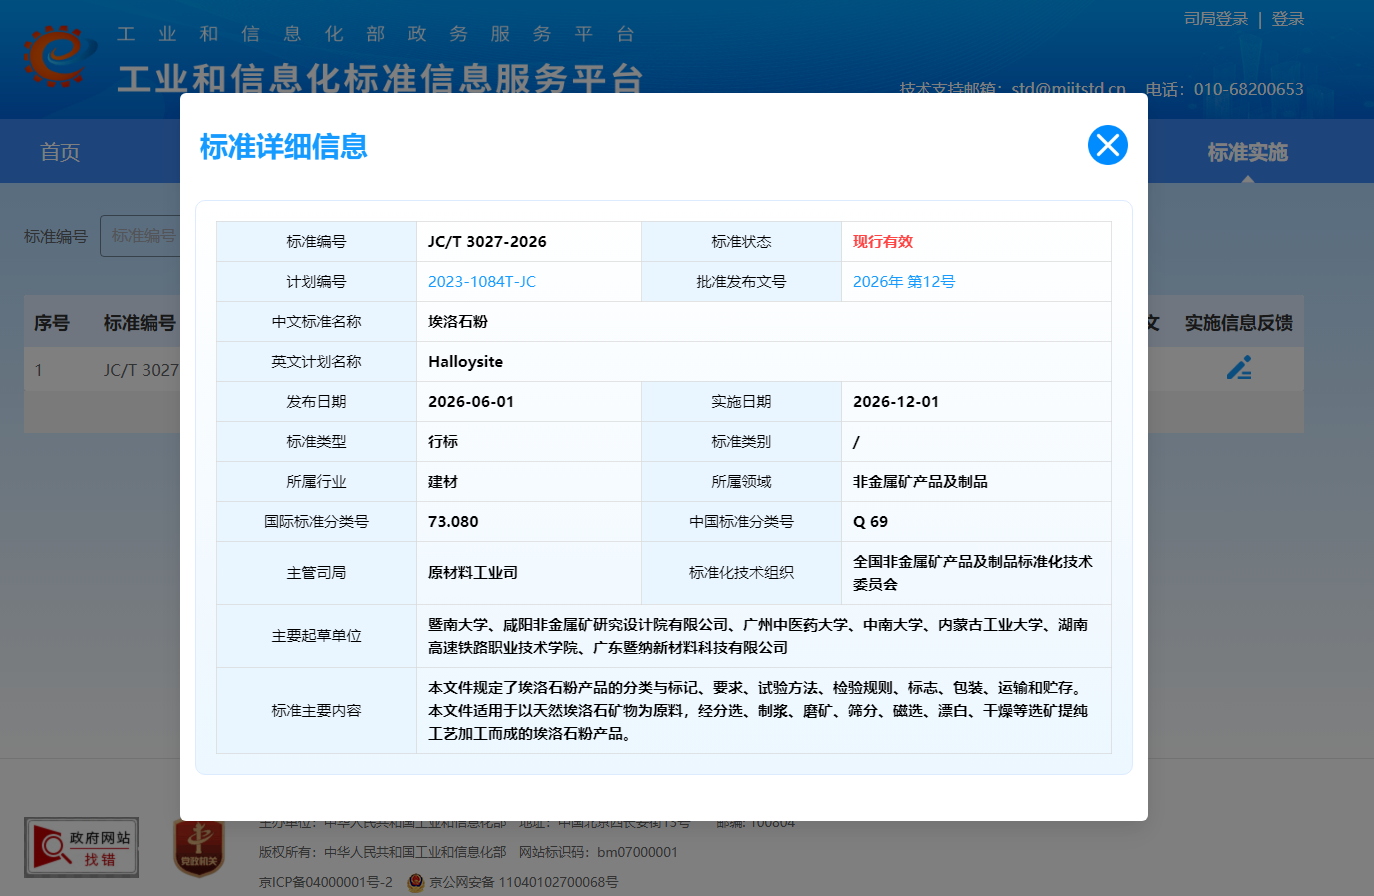Open the 首页 navigation tab
1374x896 pixels.
[x=60, y=152]
